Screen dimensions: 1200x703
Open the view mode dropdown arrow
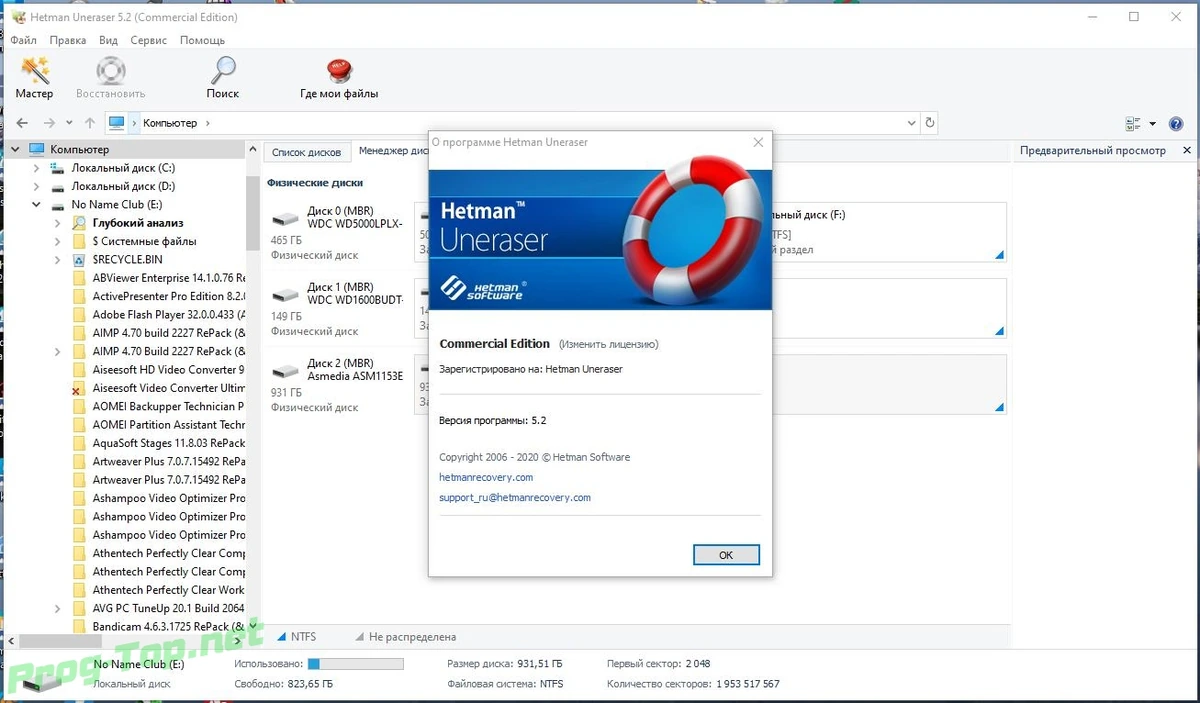pyautogui.click(x=1152, y=124)
